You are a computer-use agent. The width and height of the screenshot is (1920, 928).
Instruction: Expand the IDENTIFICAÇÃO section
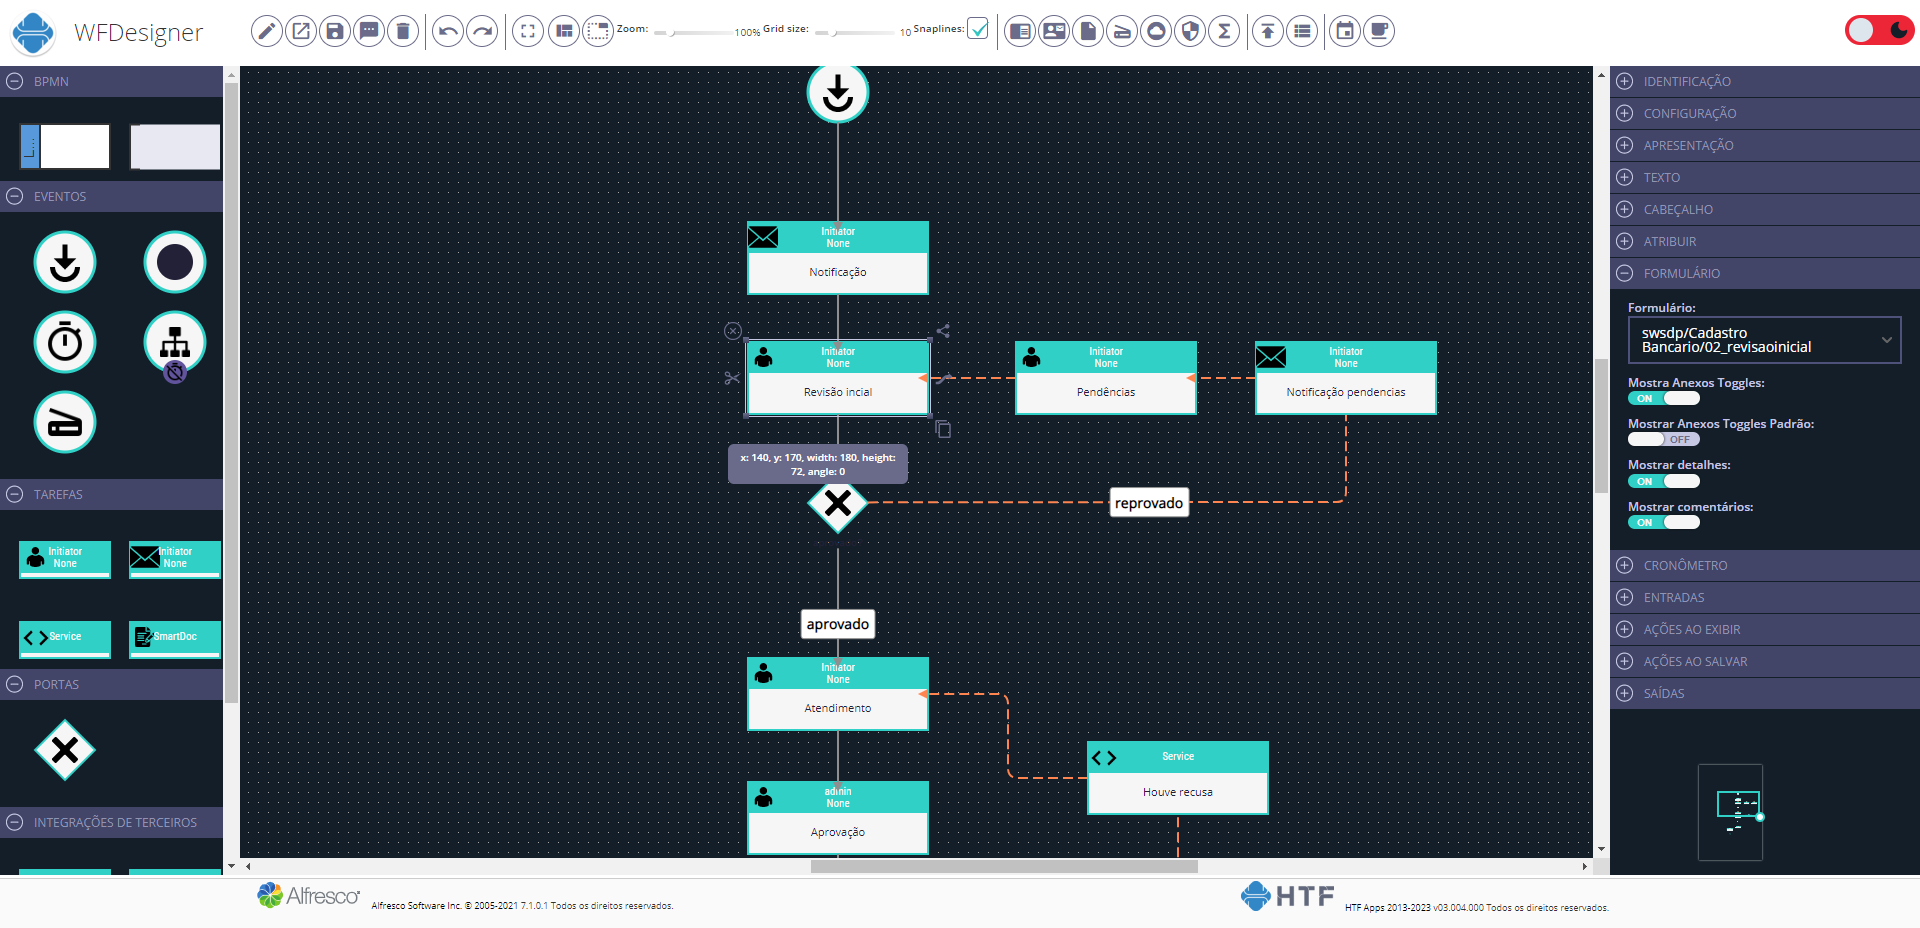coord(1686,81)
